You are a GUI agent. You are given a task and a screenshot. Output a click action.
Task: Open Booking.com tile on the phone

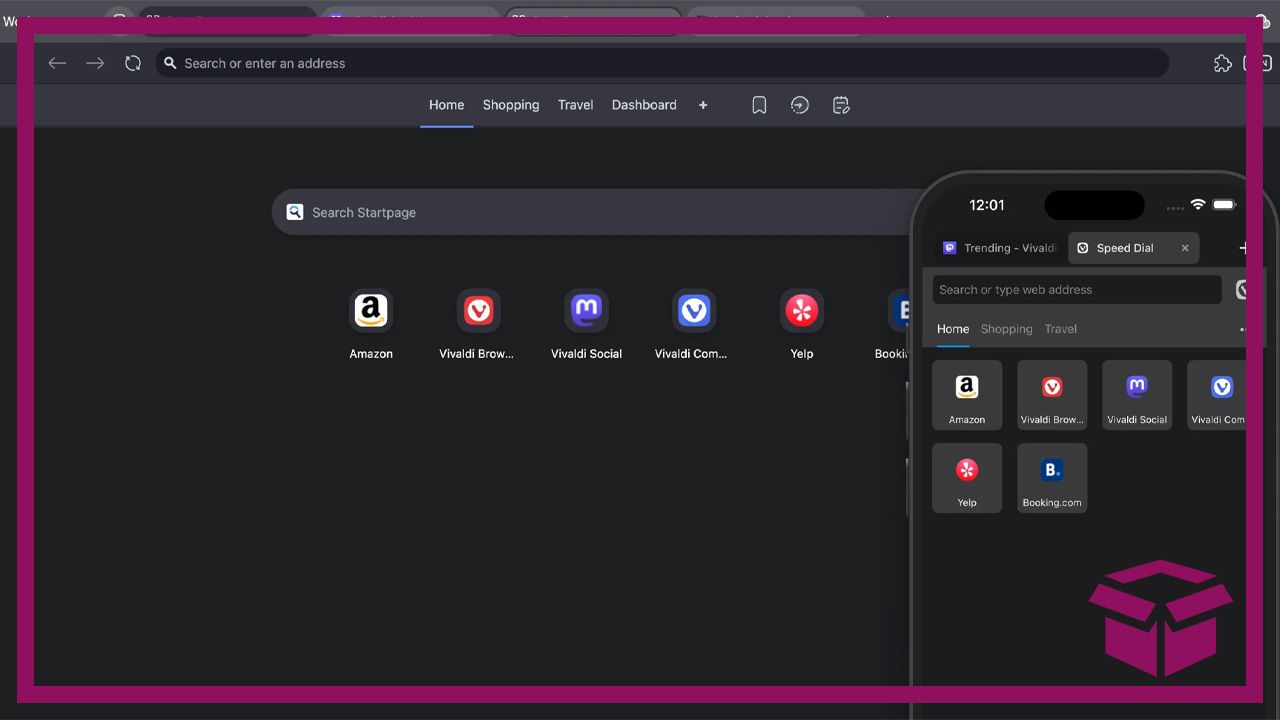click(1052, 478)
